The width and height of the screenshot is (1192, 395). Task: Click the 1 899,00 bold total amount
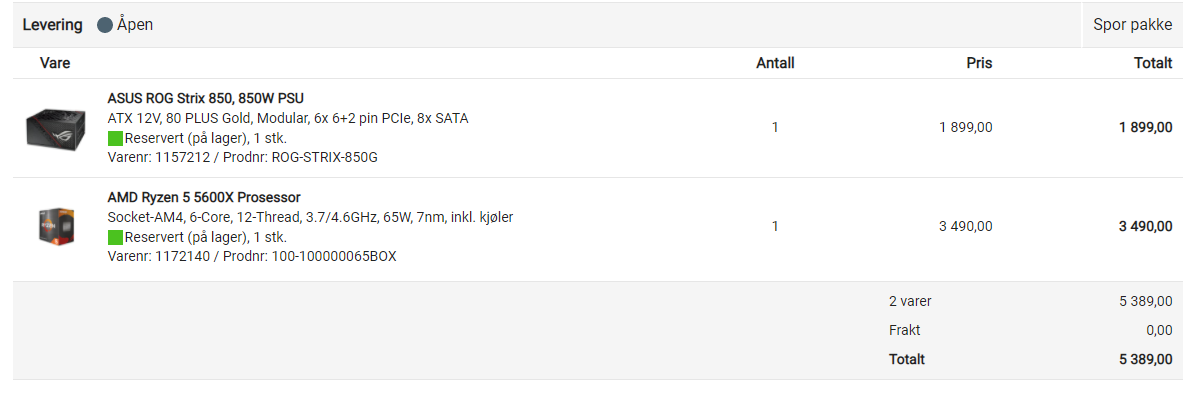1146,128
